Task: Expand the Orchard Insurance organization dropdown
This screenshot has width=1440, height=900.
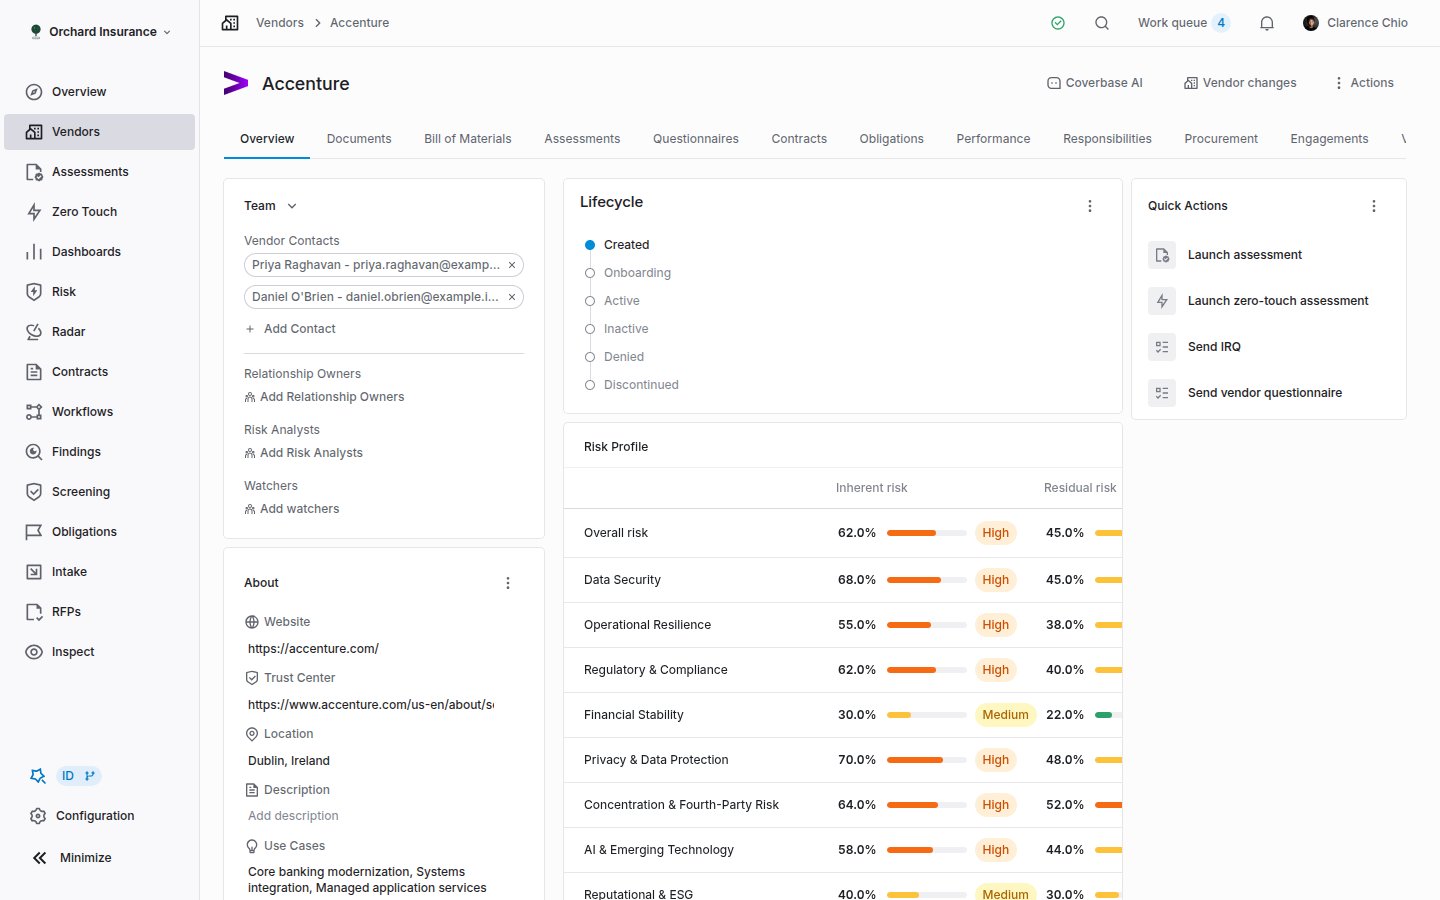Action: (x=100, y=32)
